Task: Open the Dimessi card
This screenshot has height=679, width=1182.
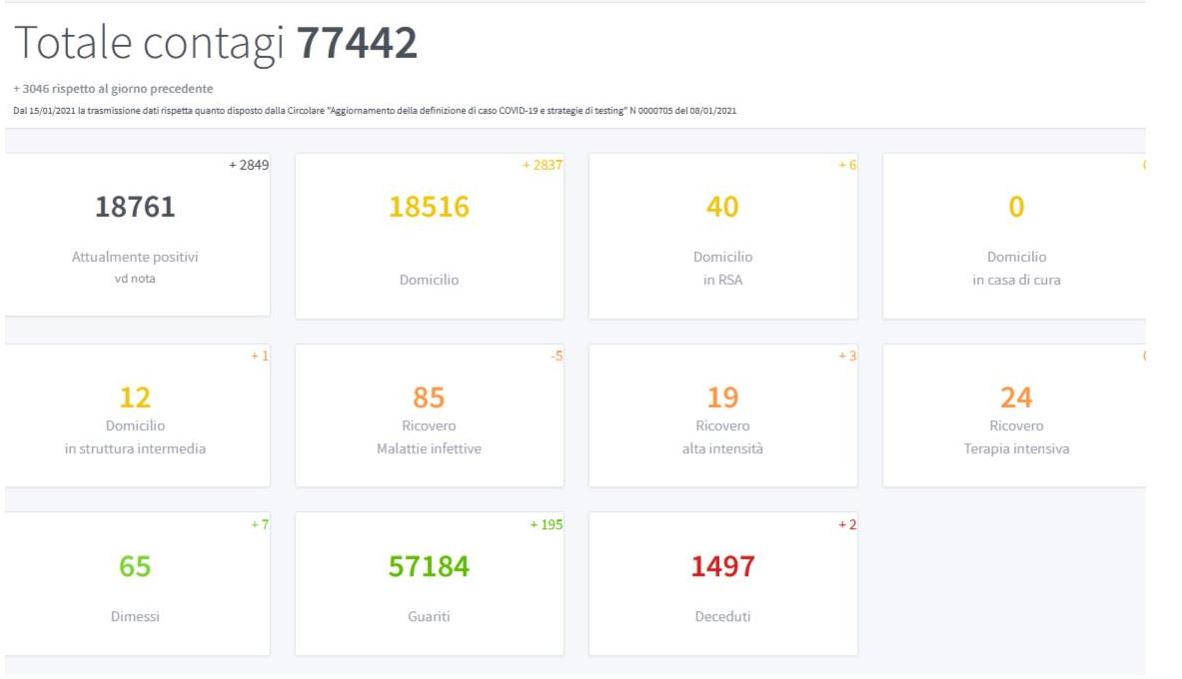Action: coord(135,585)
